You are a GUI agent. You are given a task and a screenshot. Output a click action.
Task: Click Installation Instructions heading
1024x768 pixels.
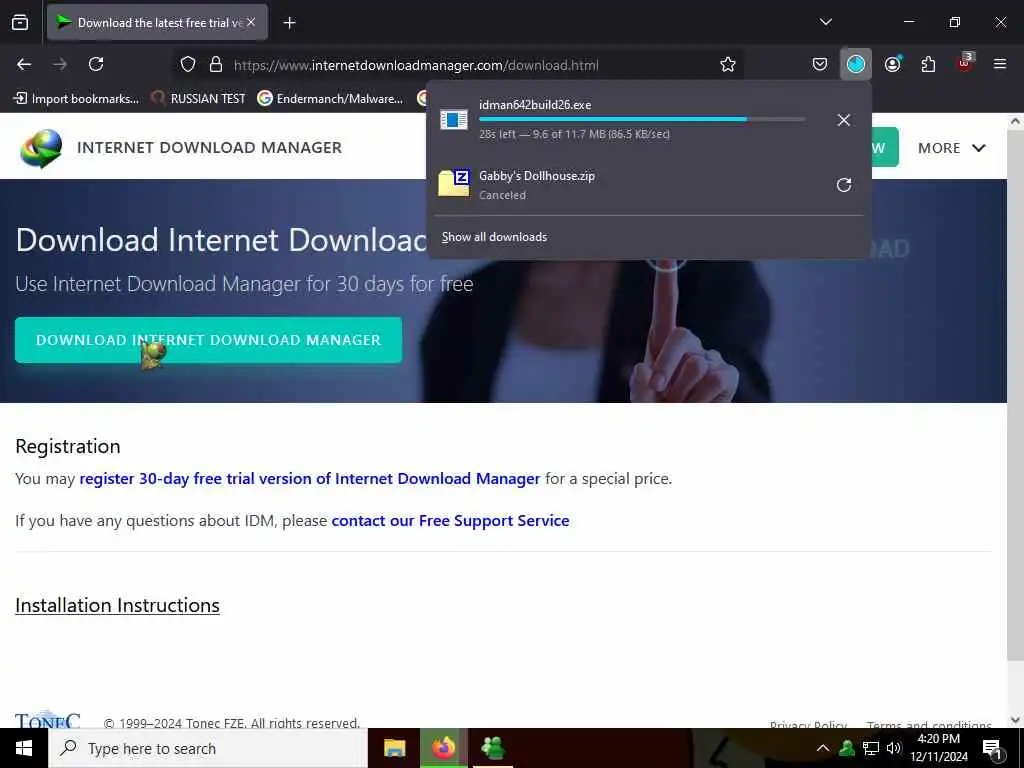tap(118, 605)
